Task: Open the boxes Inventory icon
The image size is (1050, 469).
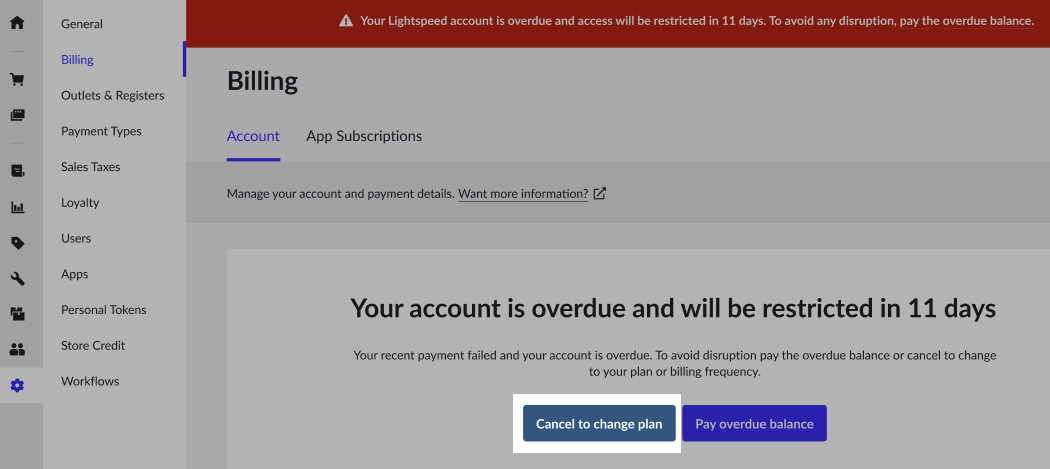Action: (x=17, y=314)
